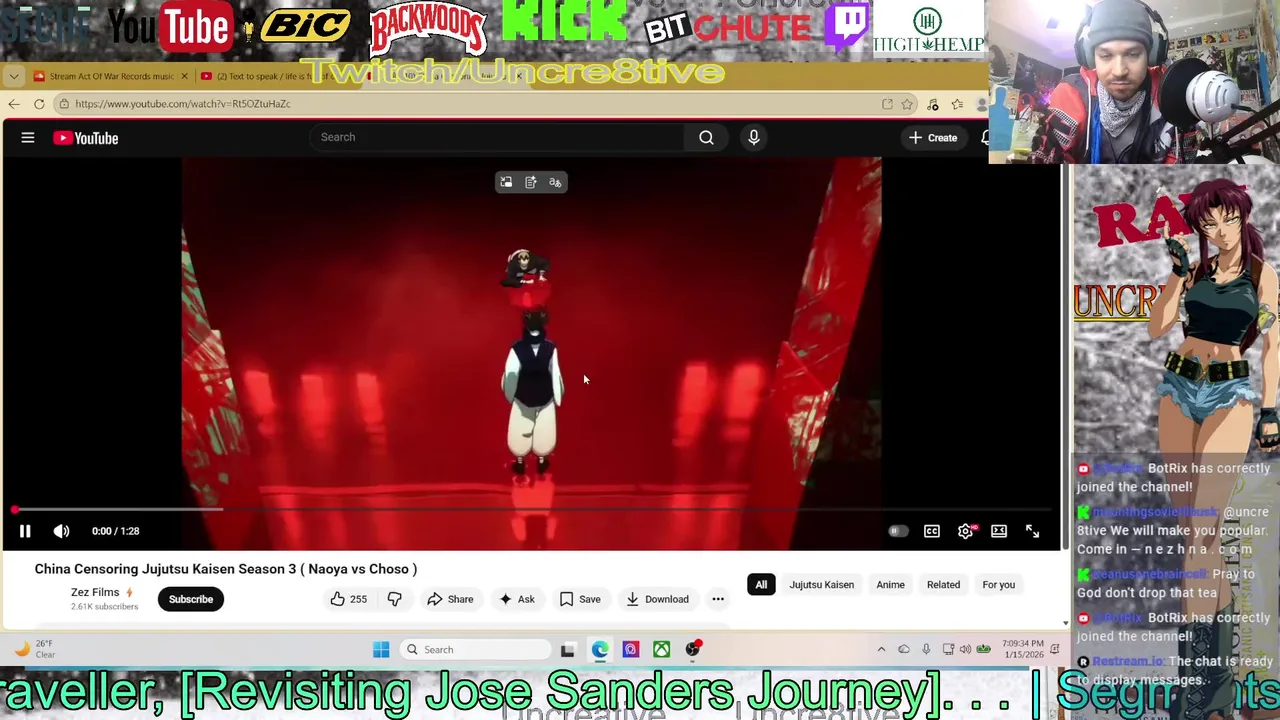This screenshot has width=1280, height=720.
Task: Click the split screen icon in address bar
Action: click(x=887, y=104)
